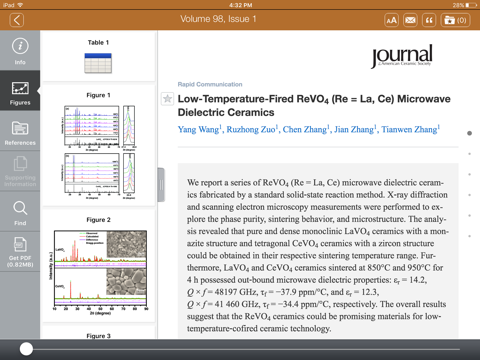This screenshot has height=360, width=480.
Task: Open author Yang Wang link
Action: tap(199, 129)
